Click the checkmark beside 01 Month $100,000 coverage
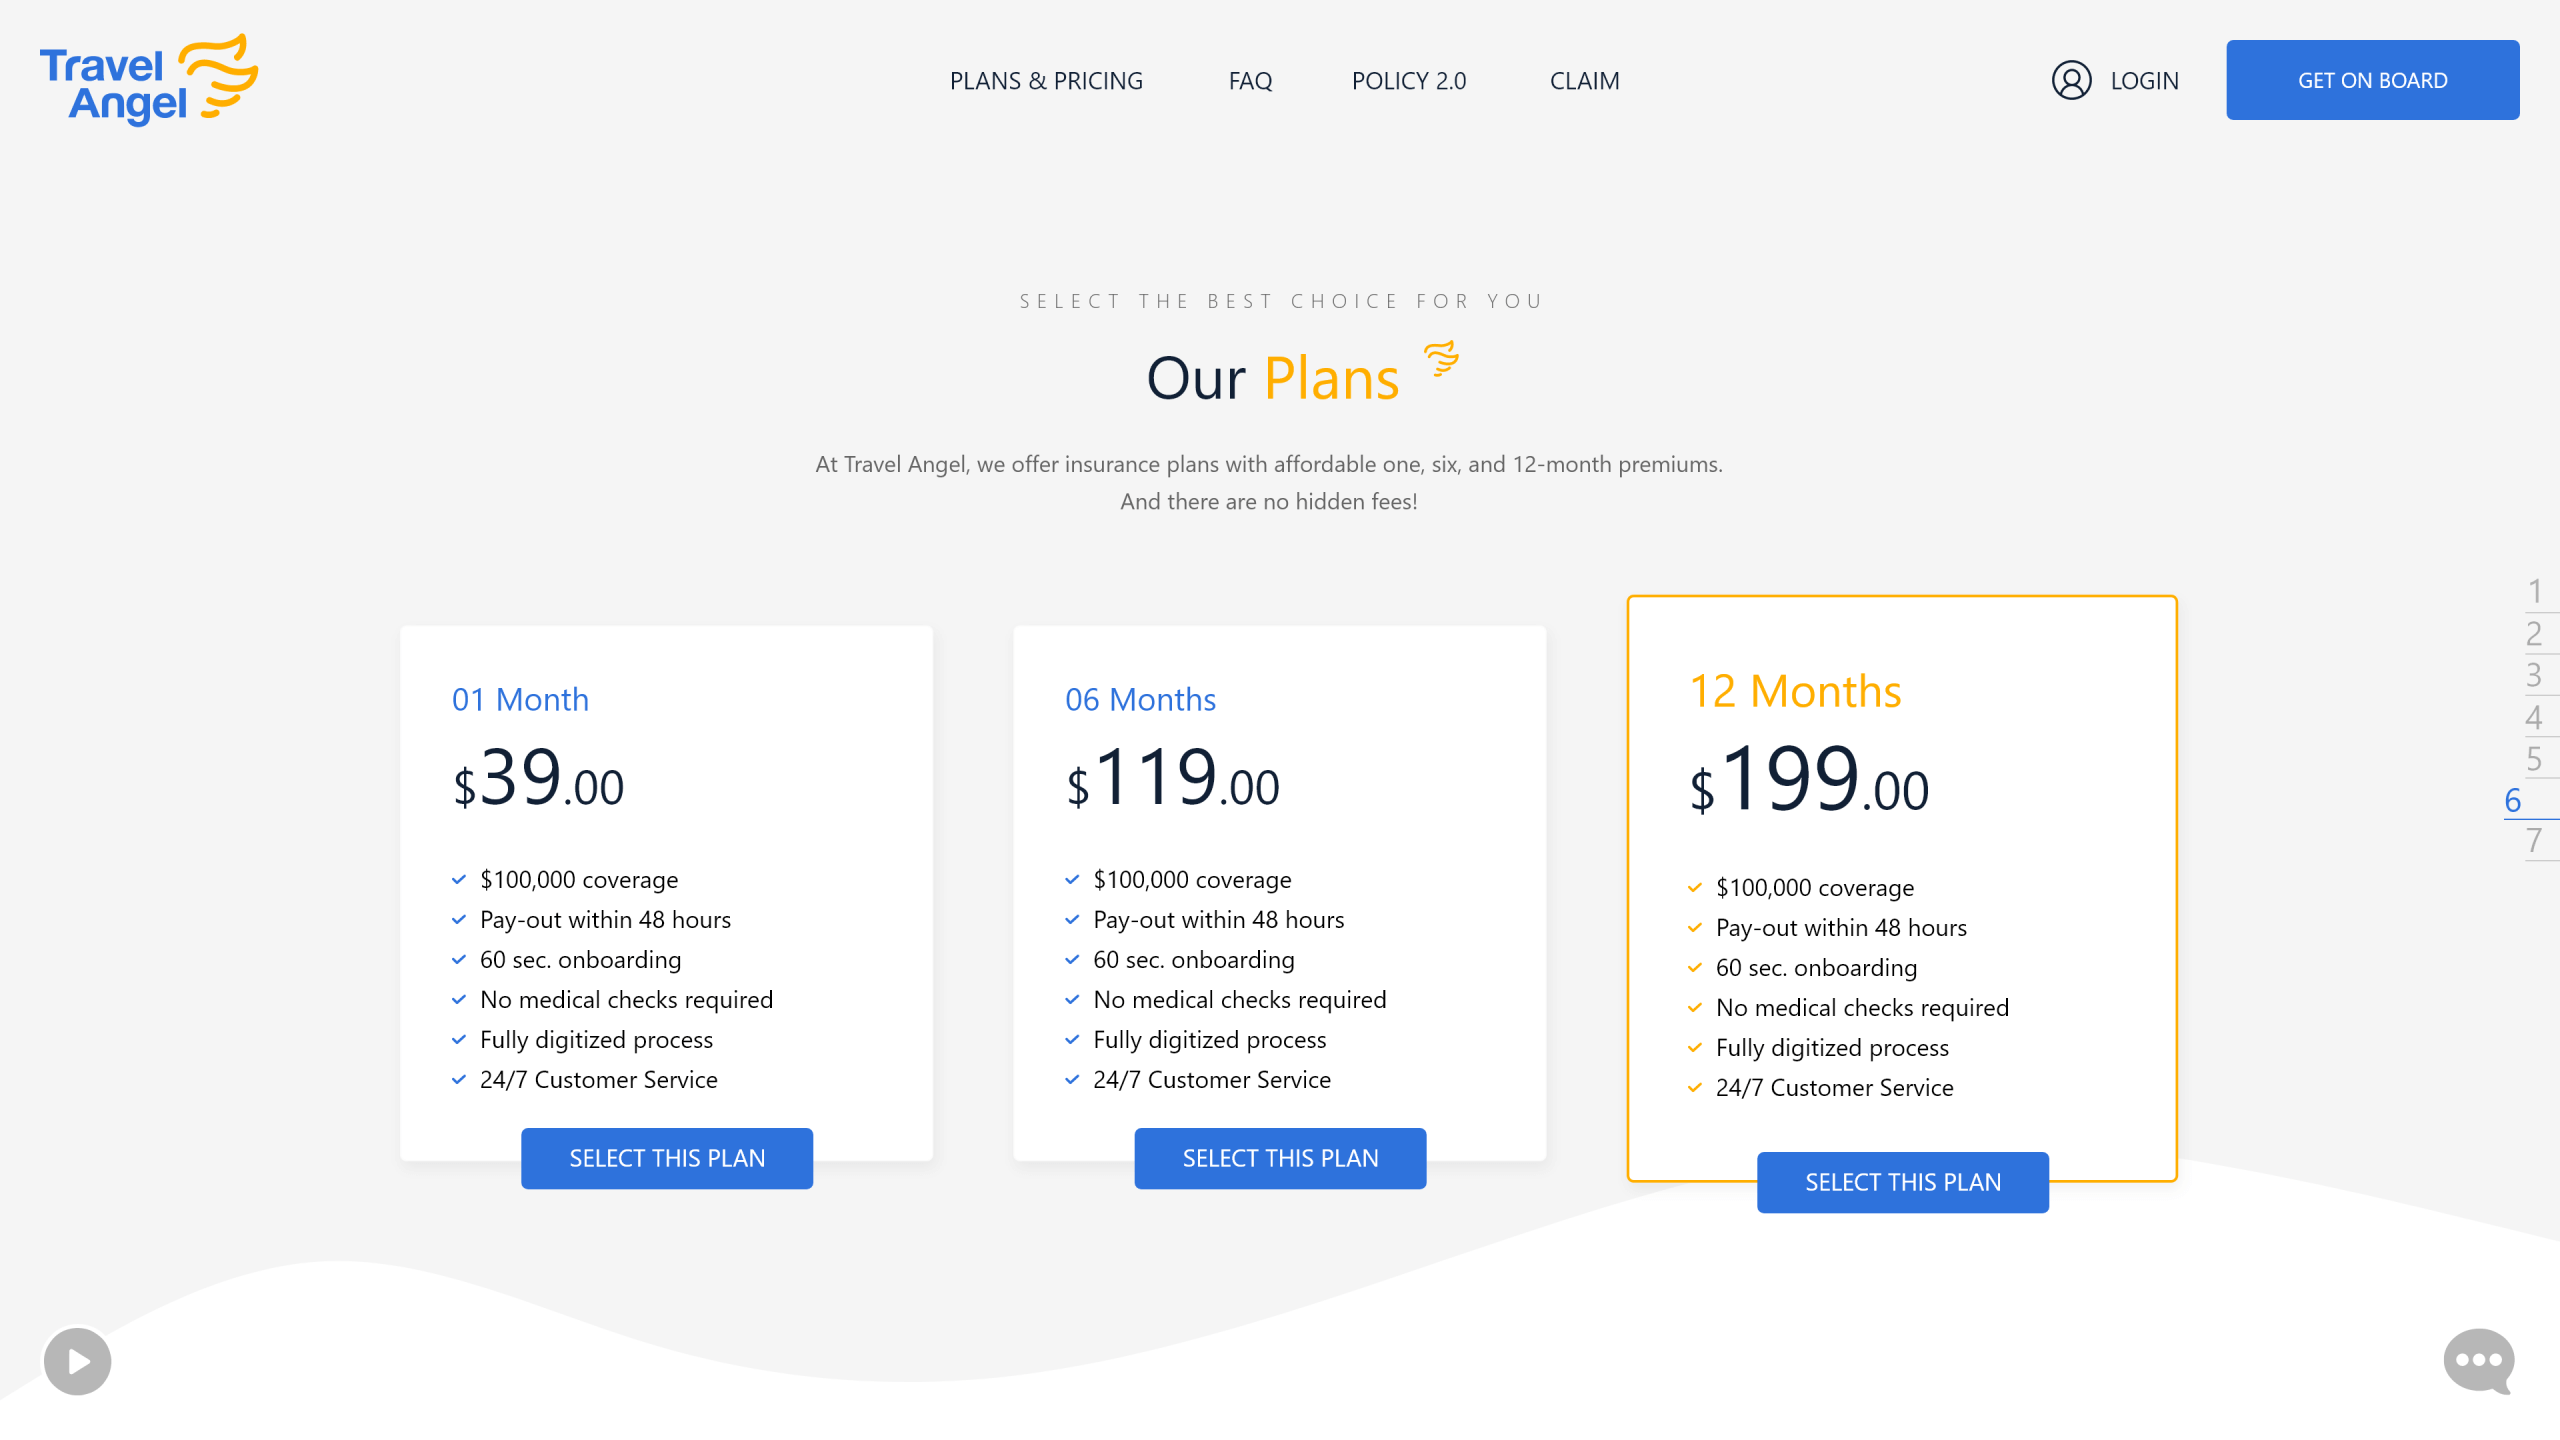 coord(459,880)
